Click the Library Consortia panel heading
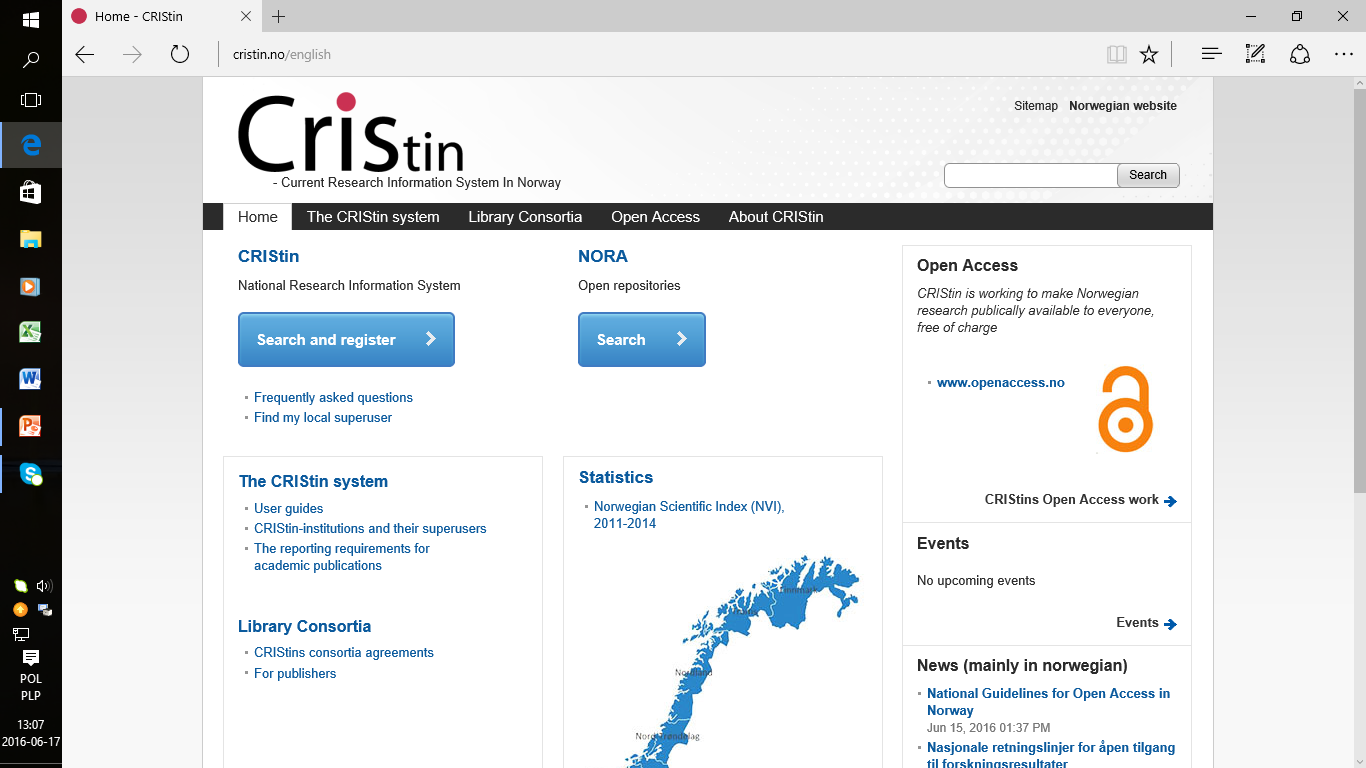This screenshot has height=768, width=1366. pyautogui.click(x=304, y=626)
